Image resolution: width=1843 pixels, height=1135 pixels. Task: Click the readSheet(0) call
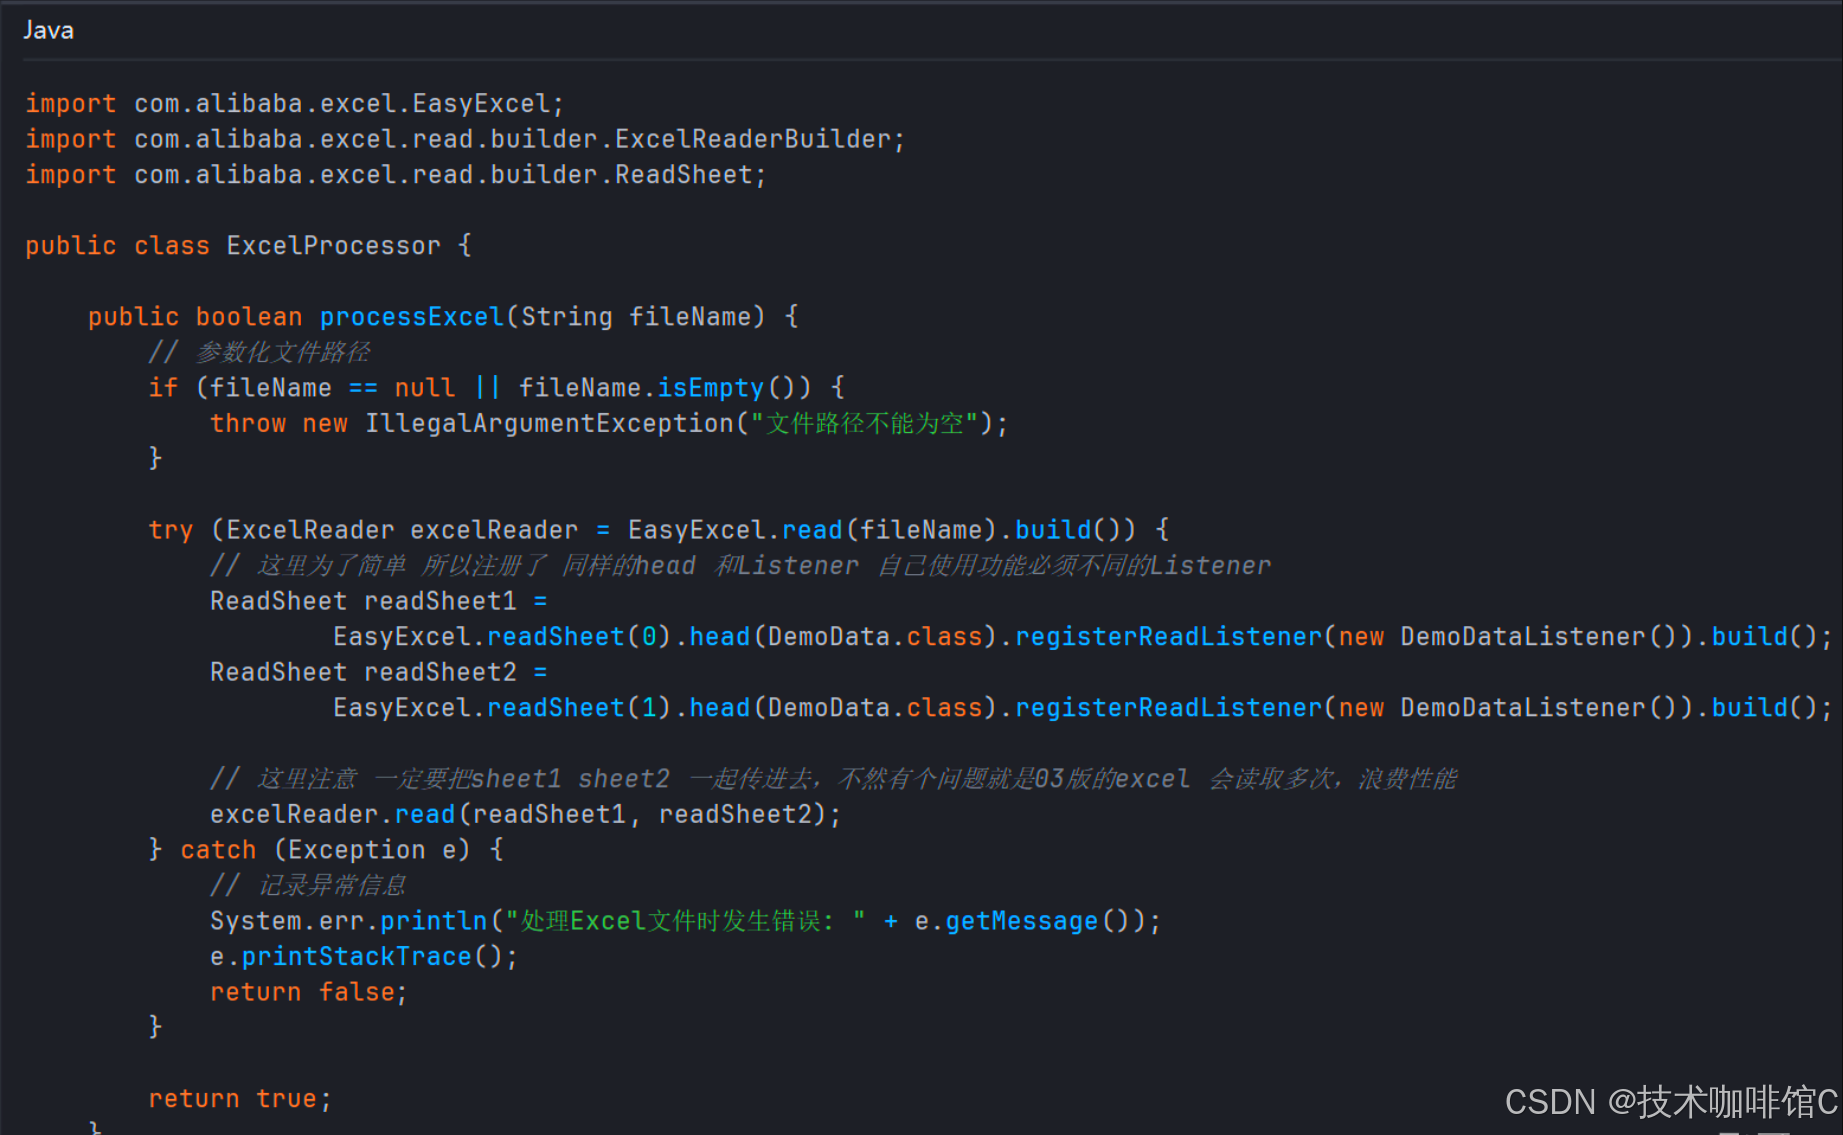[x=579, y=637]
